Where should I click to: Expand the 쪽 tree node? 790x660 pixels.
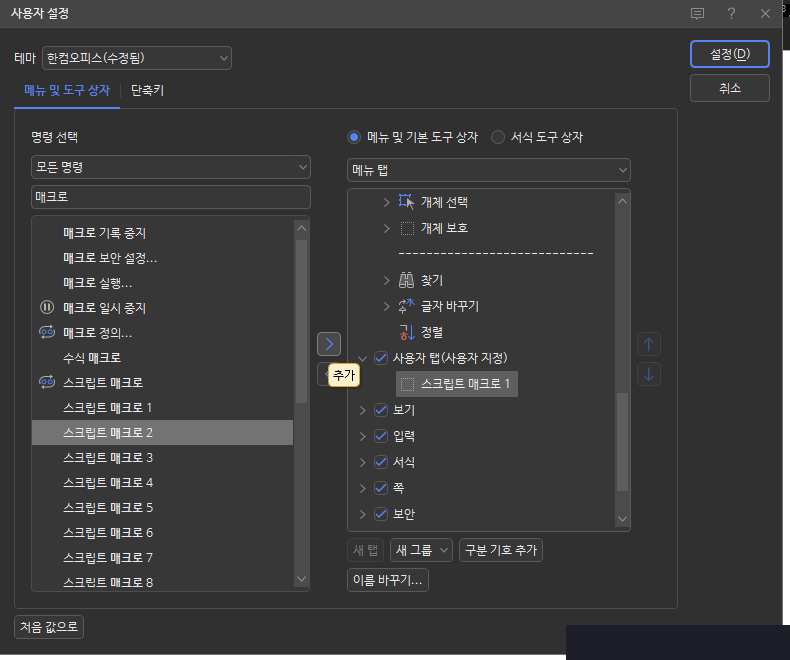pyautogui.click(x=362, y=488)
